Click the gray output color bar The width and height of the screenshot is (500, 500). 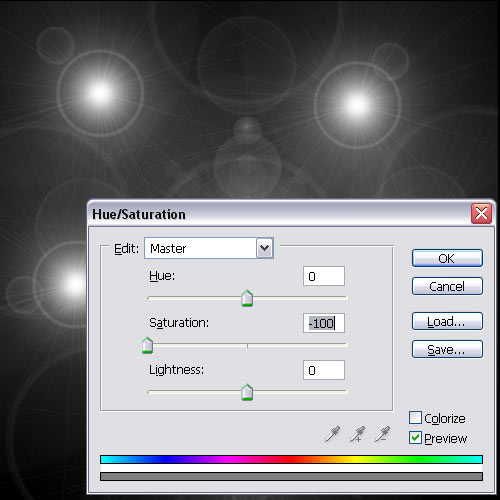tap(291, 476)
